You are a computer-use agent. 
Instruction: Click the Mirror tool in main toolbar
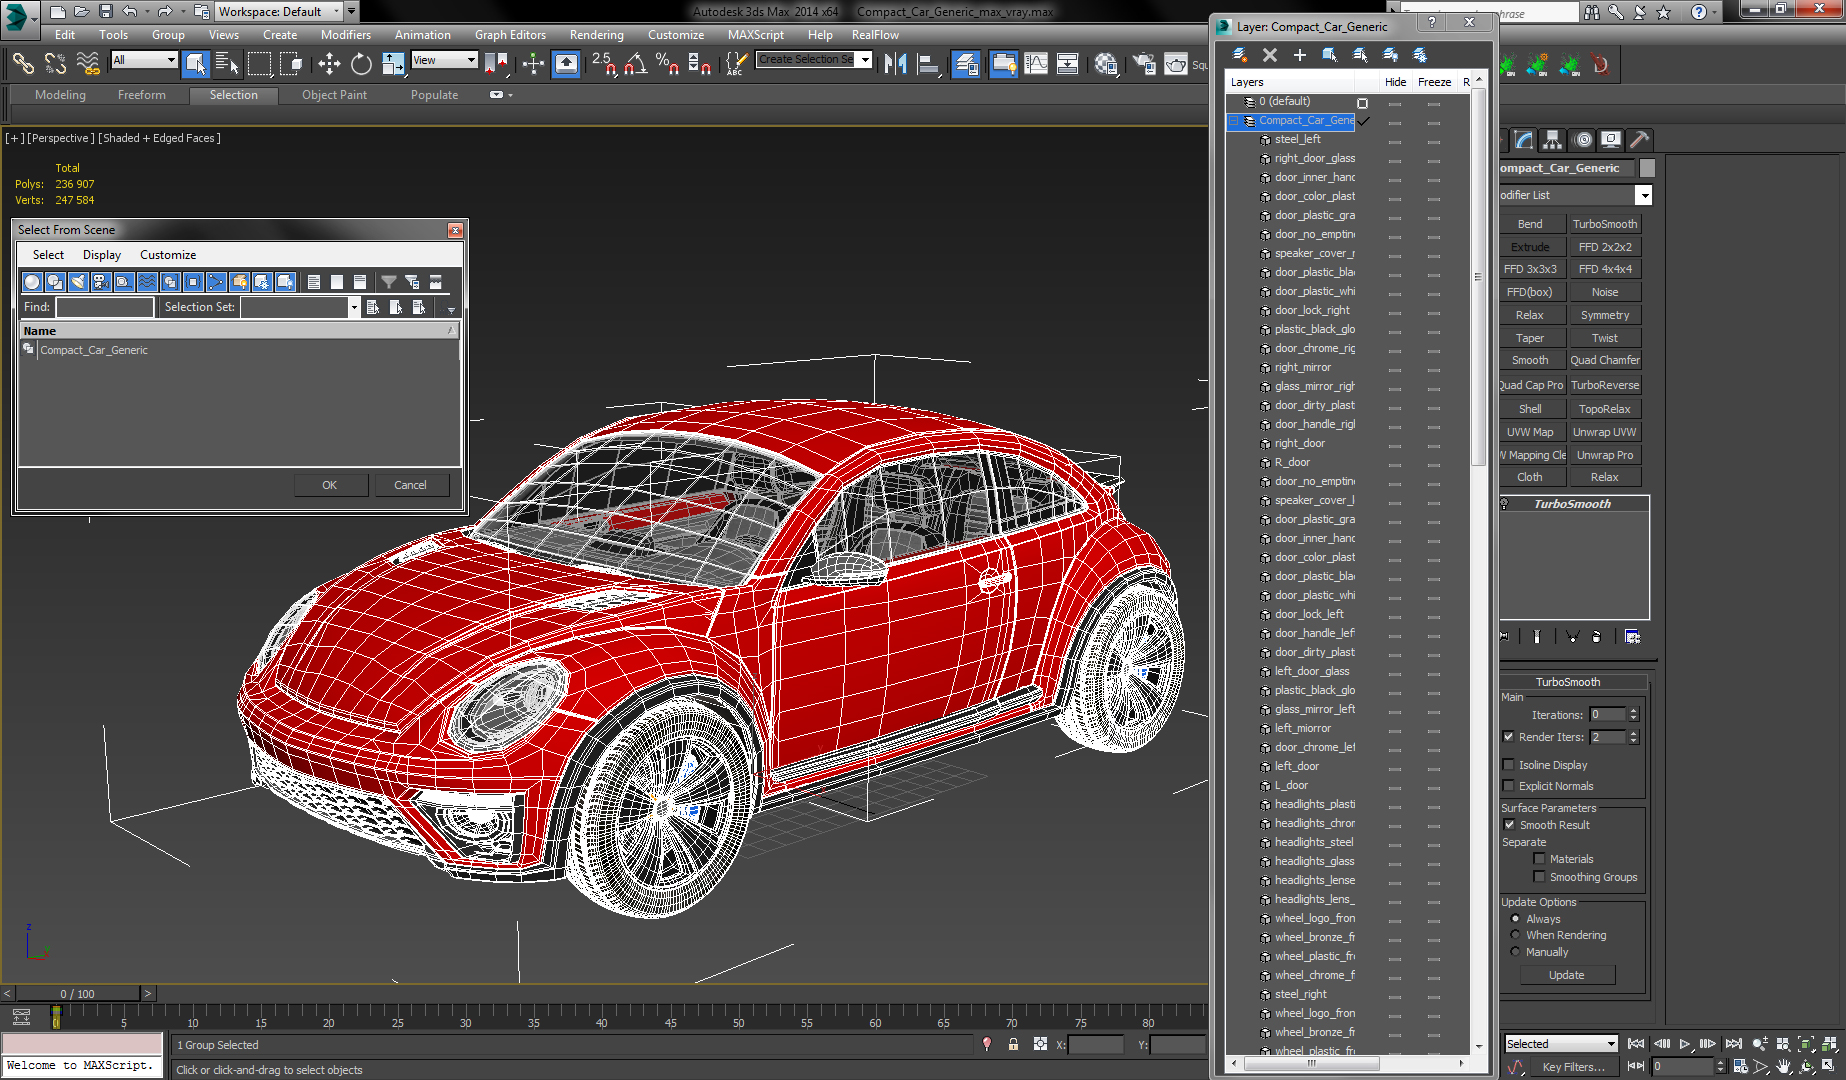coord(895,64)
